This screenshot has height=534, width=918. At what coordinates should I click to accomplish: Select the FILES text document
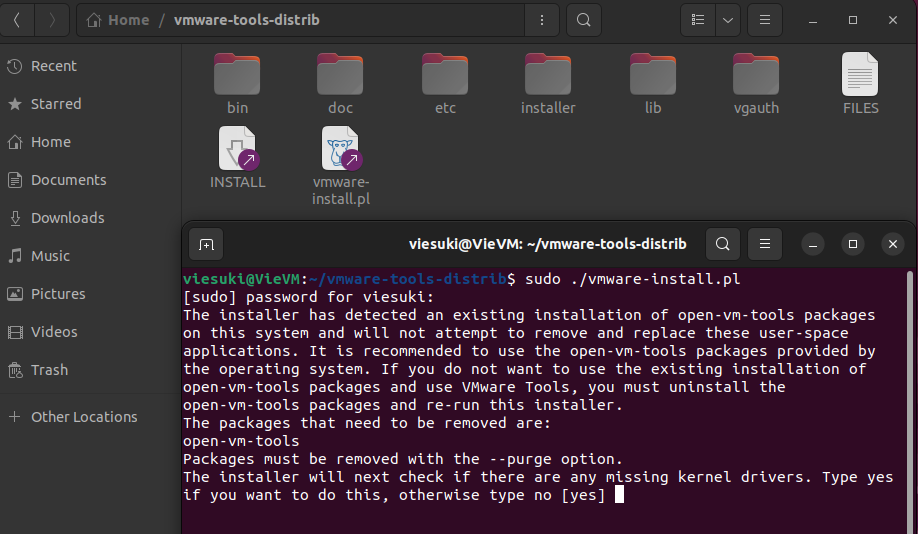pos(860,83)
